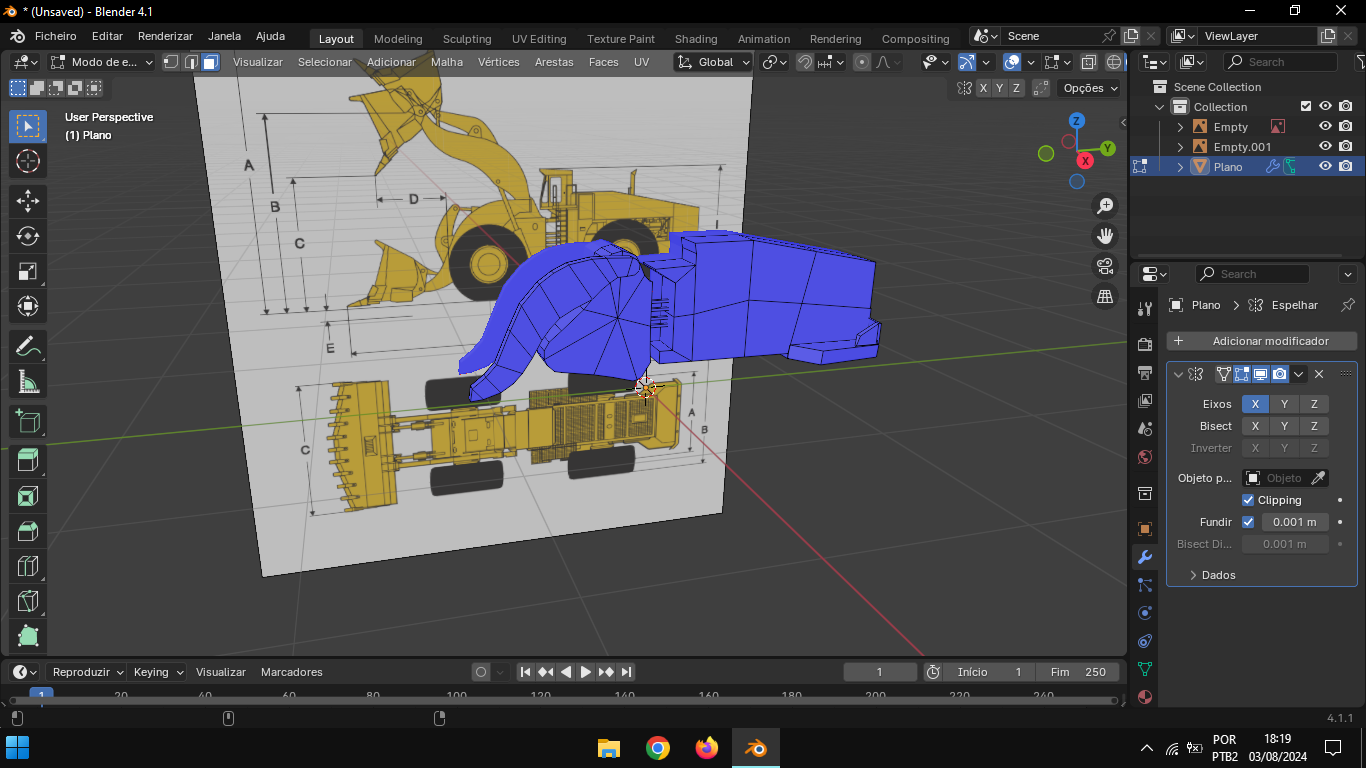The height and width of the screenshot is (768, 1366).
Task: Open the Ficheiro menu
Action: coord(55,36)
